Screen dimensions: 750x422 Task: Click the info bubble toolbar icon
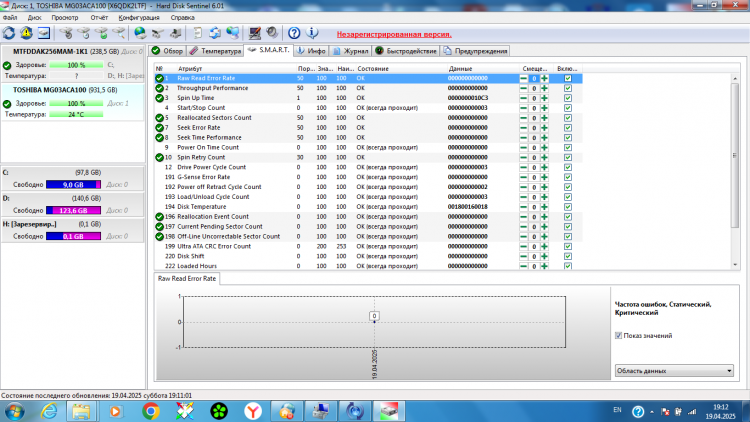(312, 33)
